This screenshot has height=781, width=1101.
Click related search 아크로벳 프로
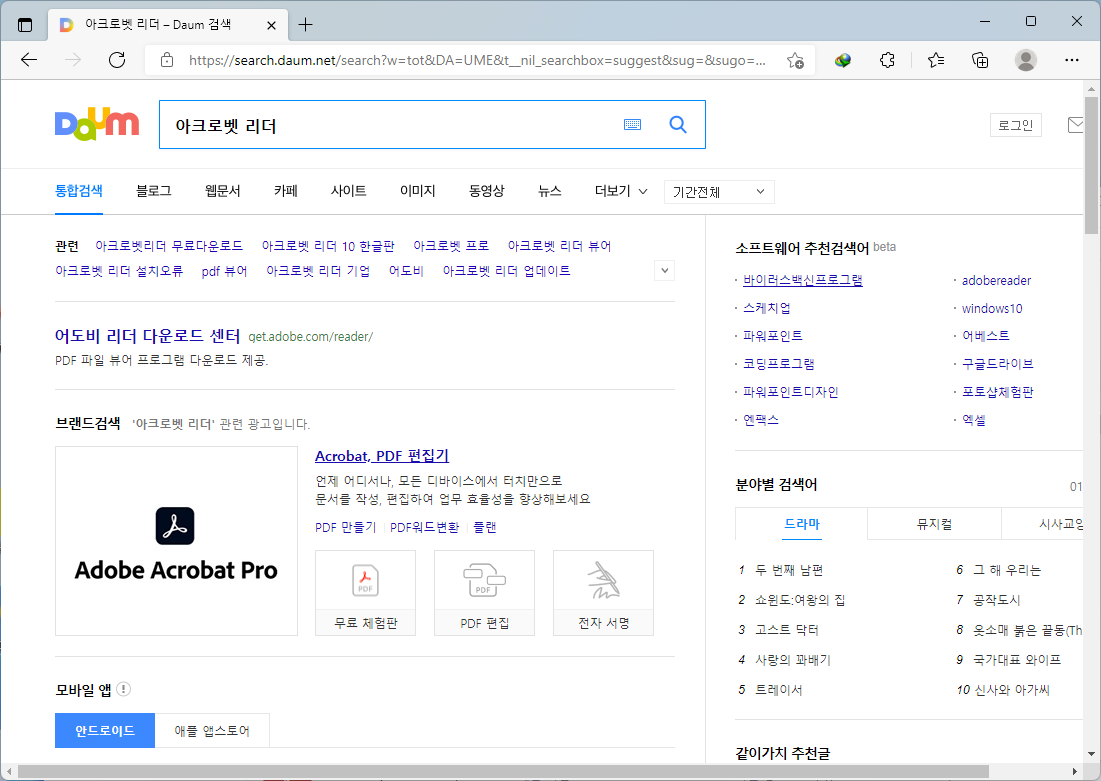451,246
